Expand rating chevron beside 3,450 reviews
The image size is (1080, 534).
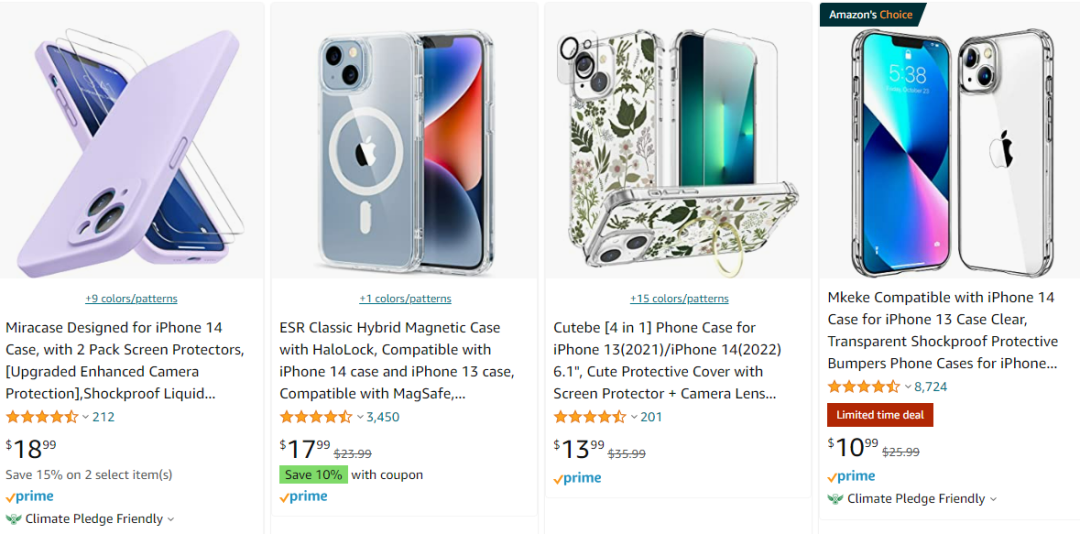click(360, 417)
